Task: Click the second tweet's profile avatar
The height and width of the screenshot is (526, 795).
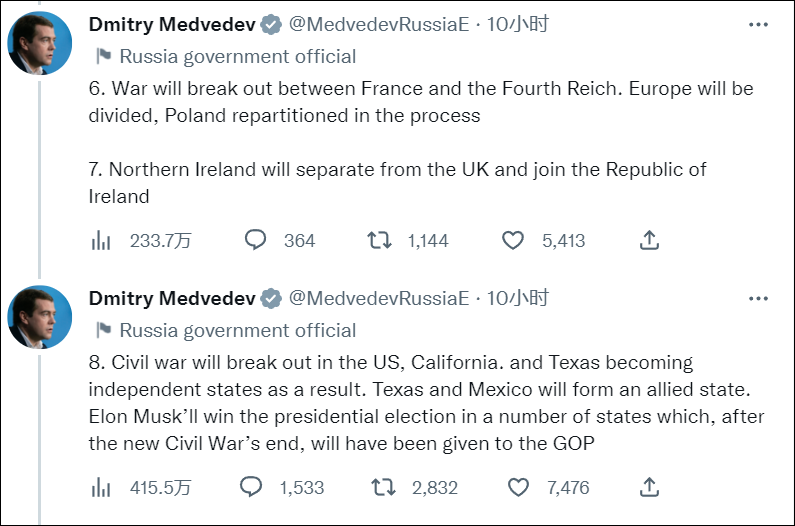Action: [40, 317]
